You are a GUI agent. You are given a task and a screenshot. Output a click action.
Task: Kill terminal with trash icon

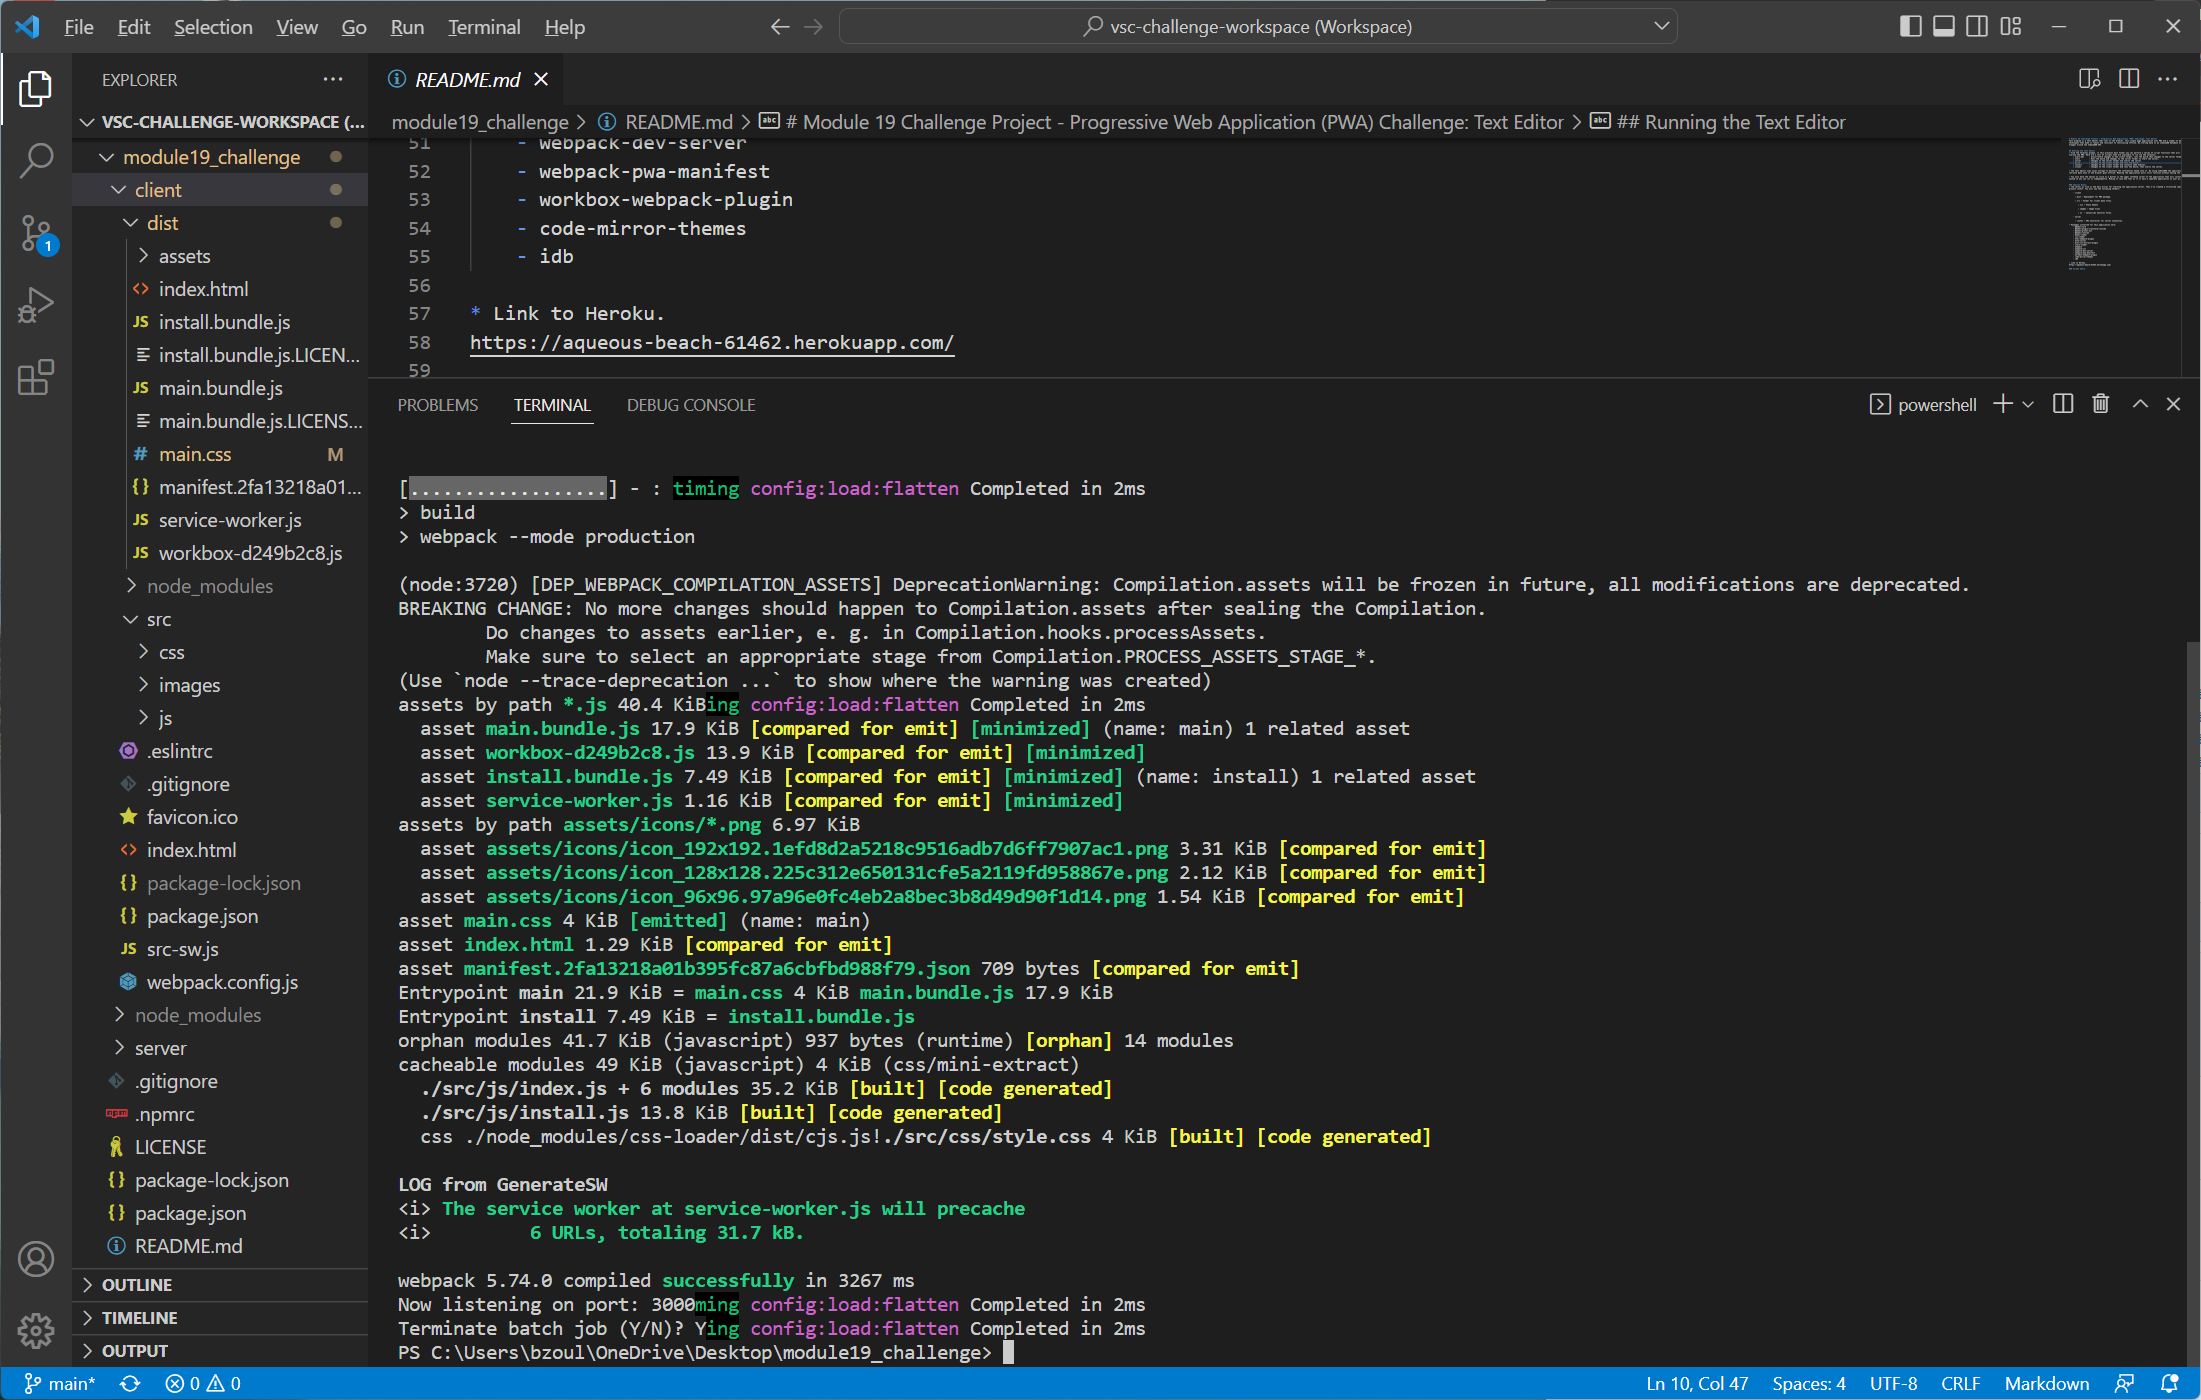2100,404
